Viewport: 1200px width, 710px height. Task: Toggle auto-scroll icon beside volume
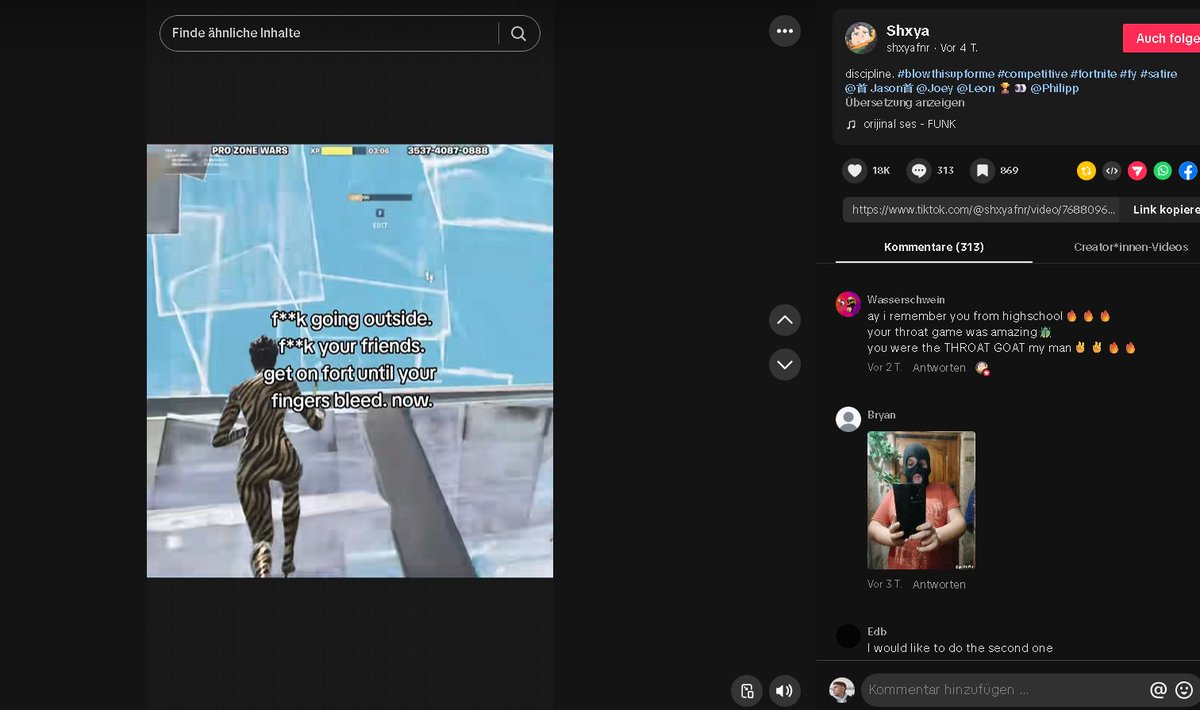pos(747,690)
